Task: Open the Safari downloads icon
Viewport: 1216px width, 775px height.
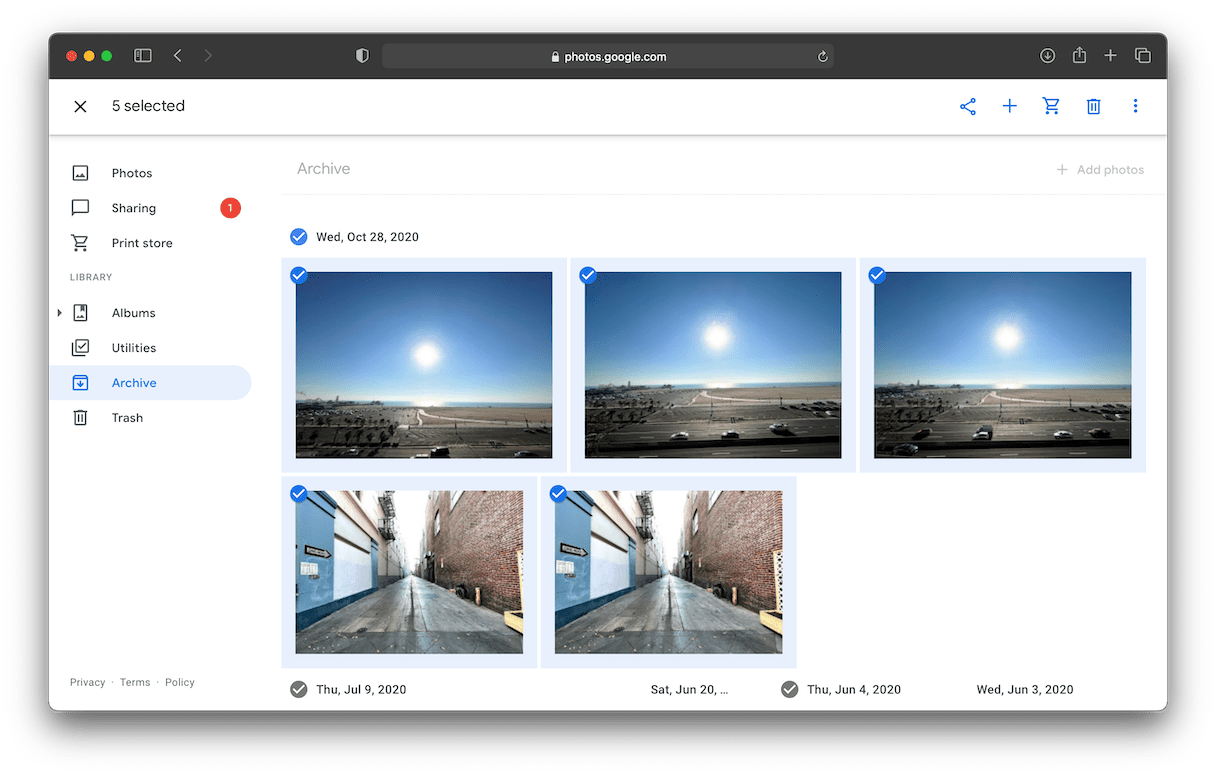Action: (1048, 56)
